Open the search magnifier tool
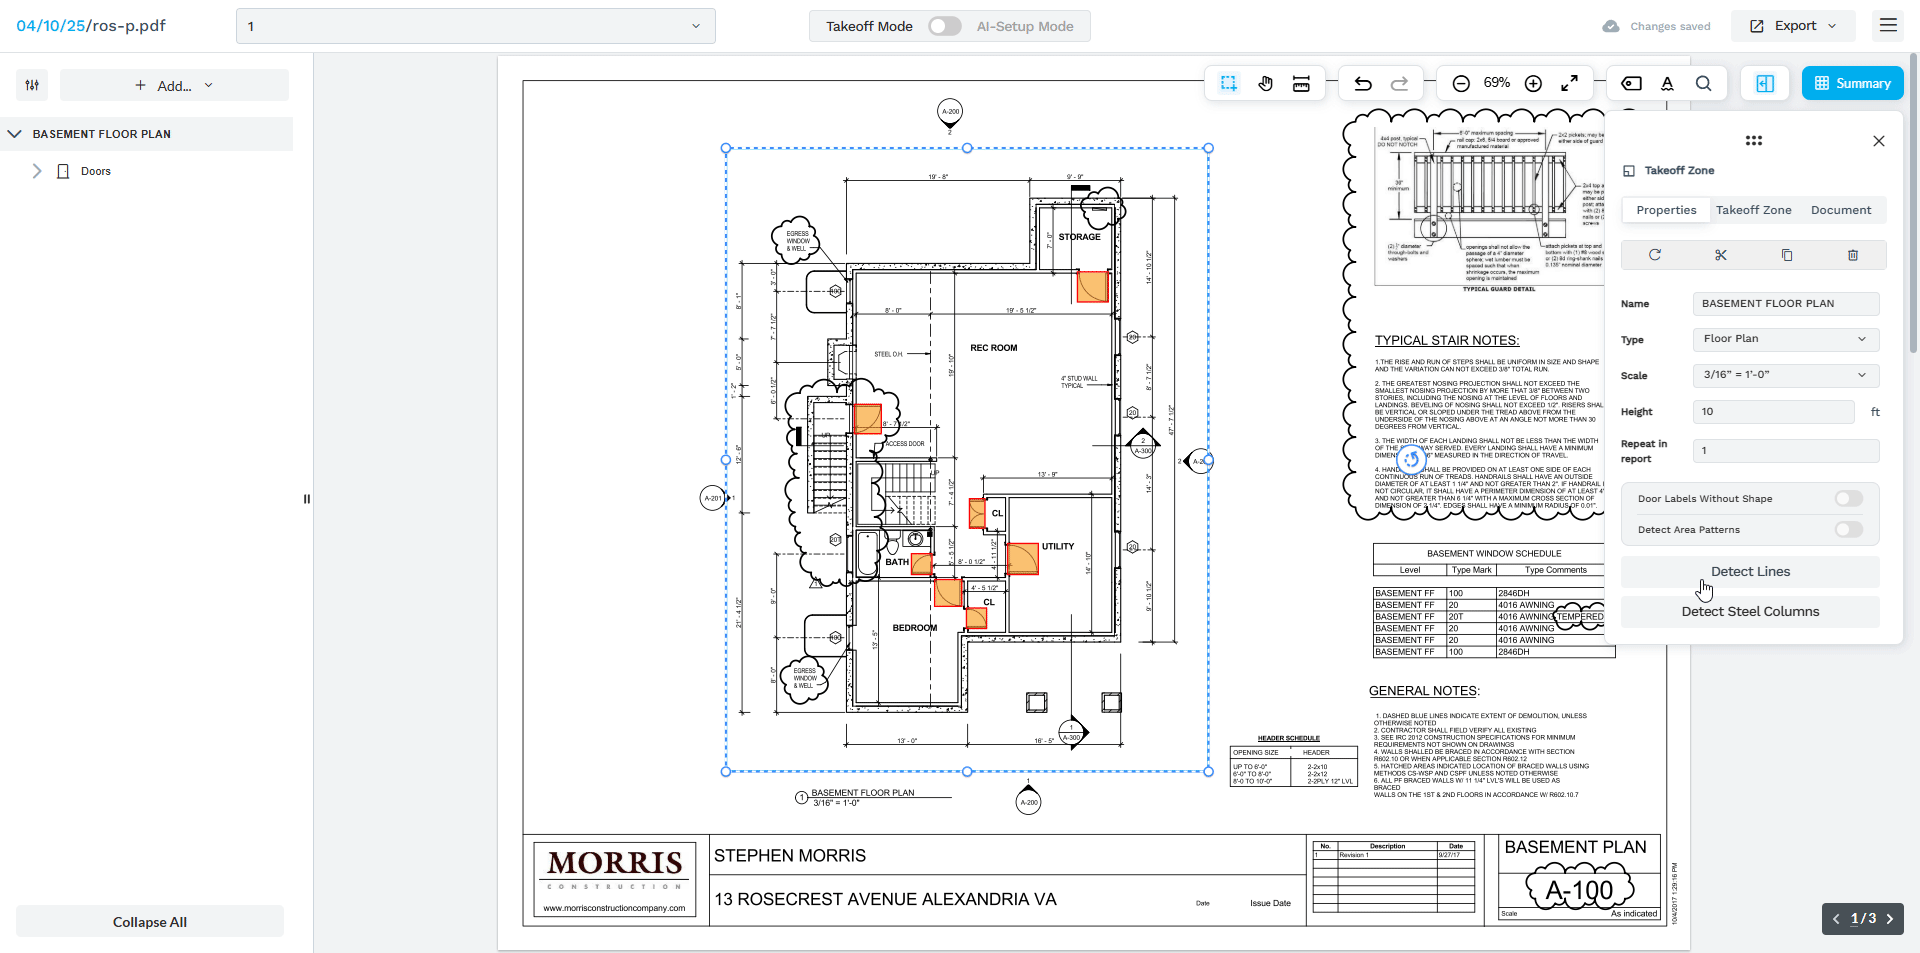 click(x=1703, y=84)
